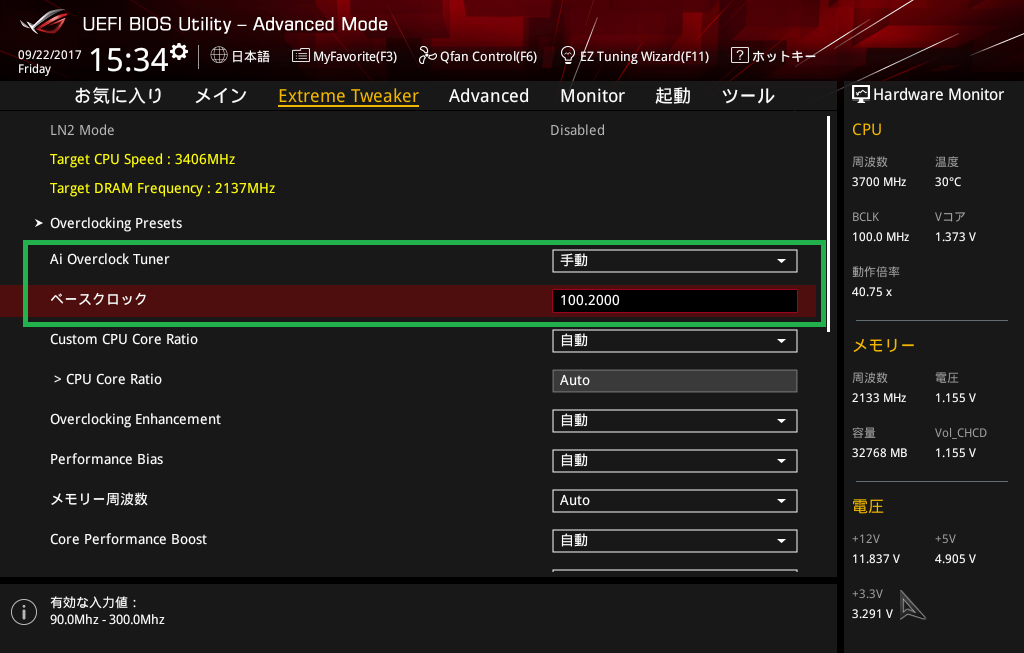This screenshot has height=653, width=1024.
Task: Select the ベースクロック row label
Action: pos(99,299)
